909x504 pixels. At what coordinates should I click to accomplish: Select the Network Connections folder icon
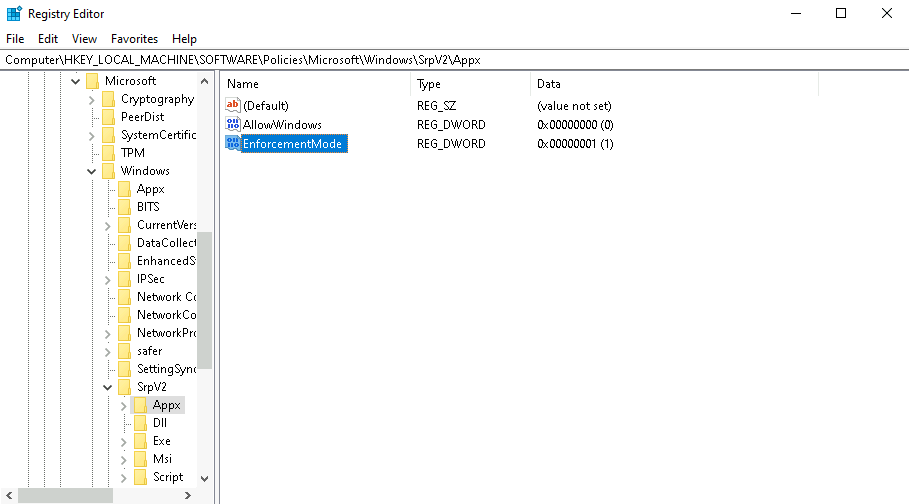pyautogui.click(x=125, y=297)
